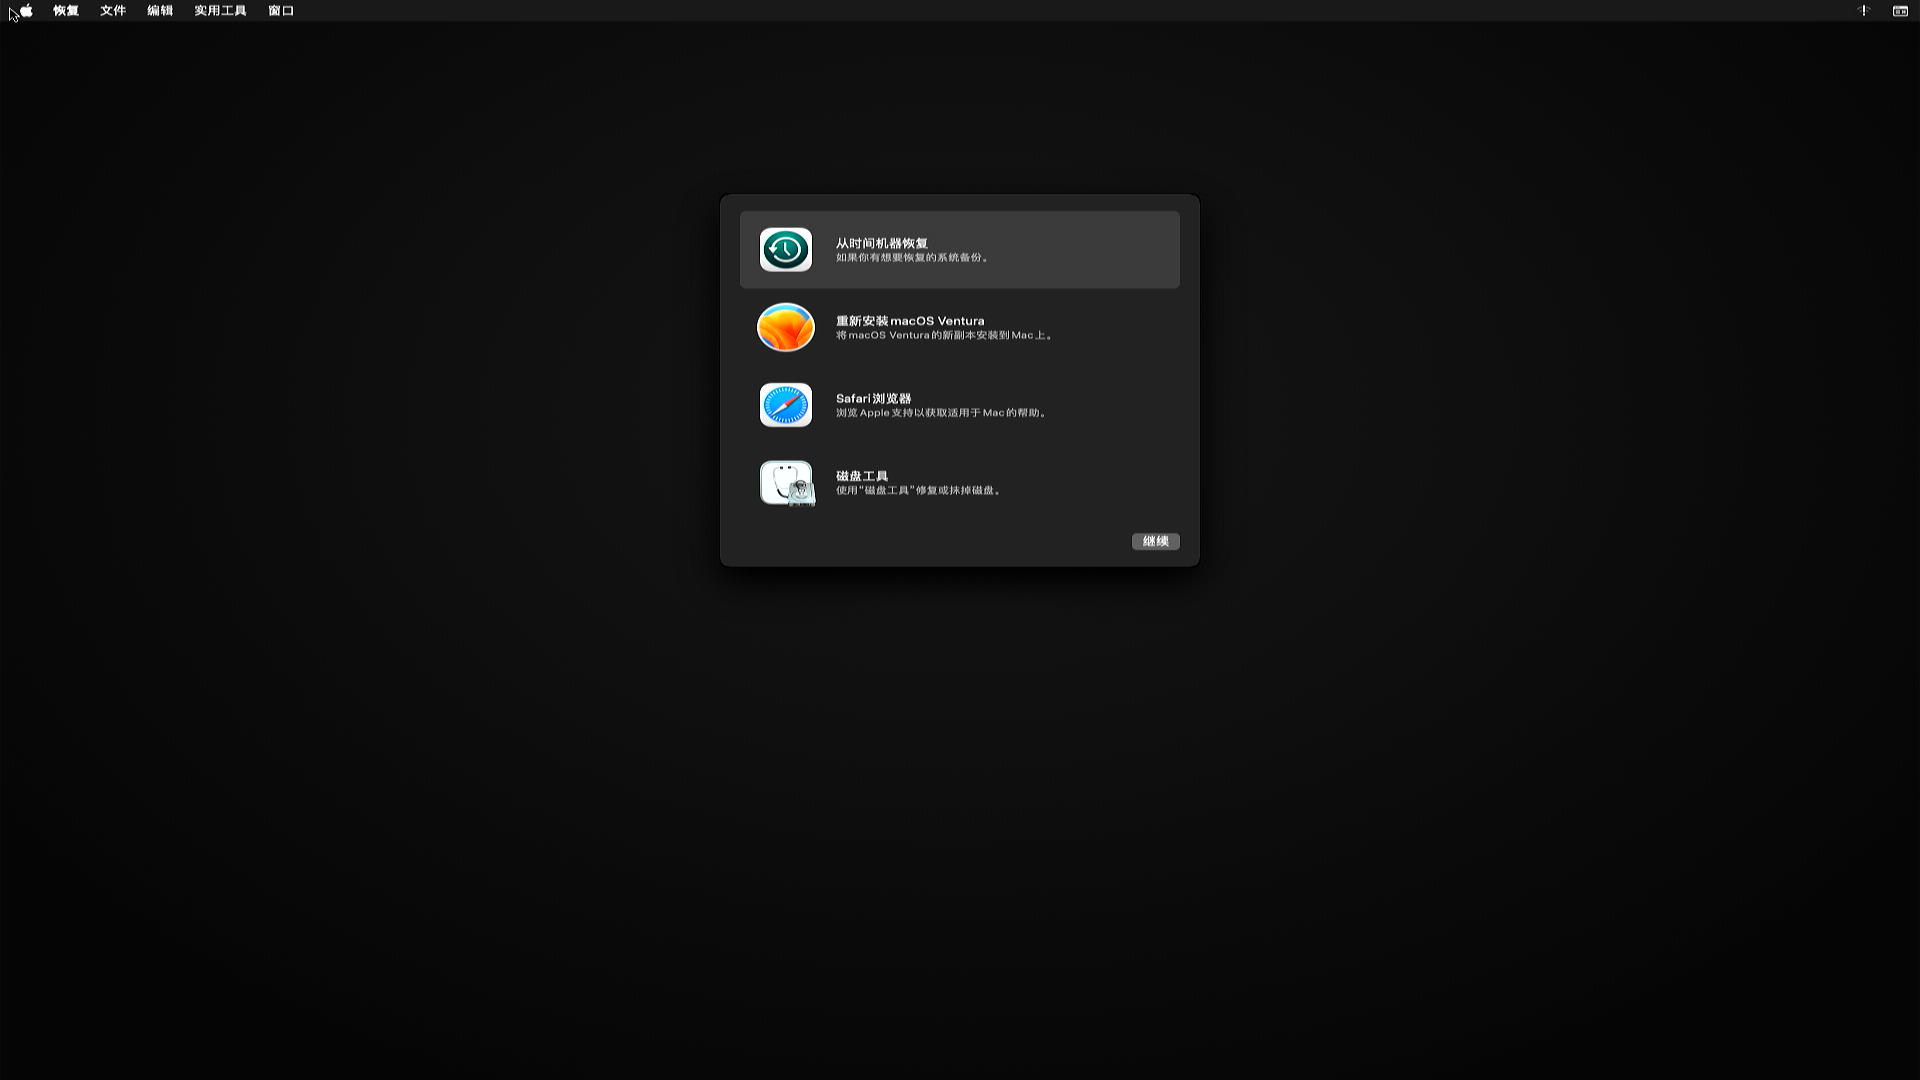
Task: Click the Disk Utility stethoscope icon
Action: pos(787,483)
